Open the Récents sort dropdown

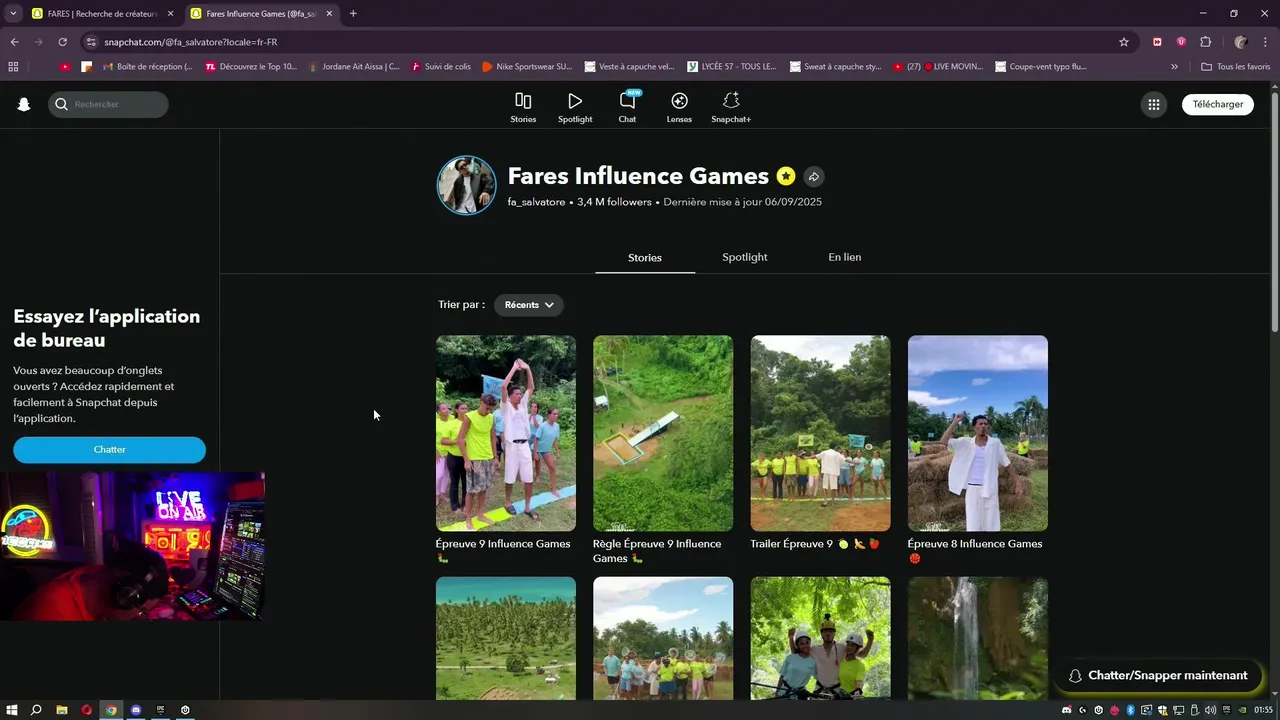coord(529,305)
